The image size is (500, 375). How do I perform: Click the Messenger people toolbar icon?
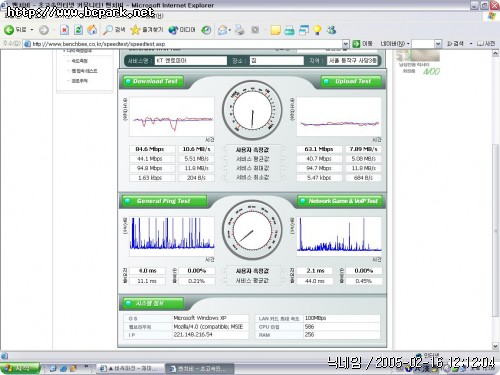(331, 30)
